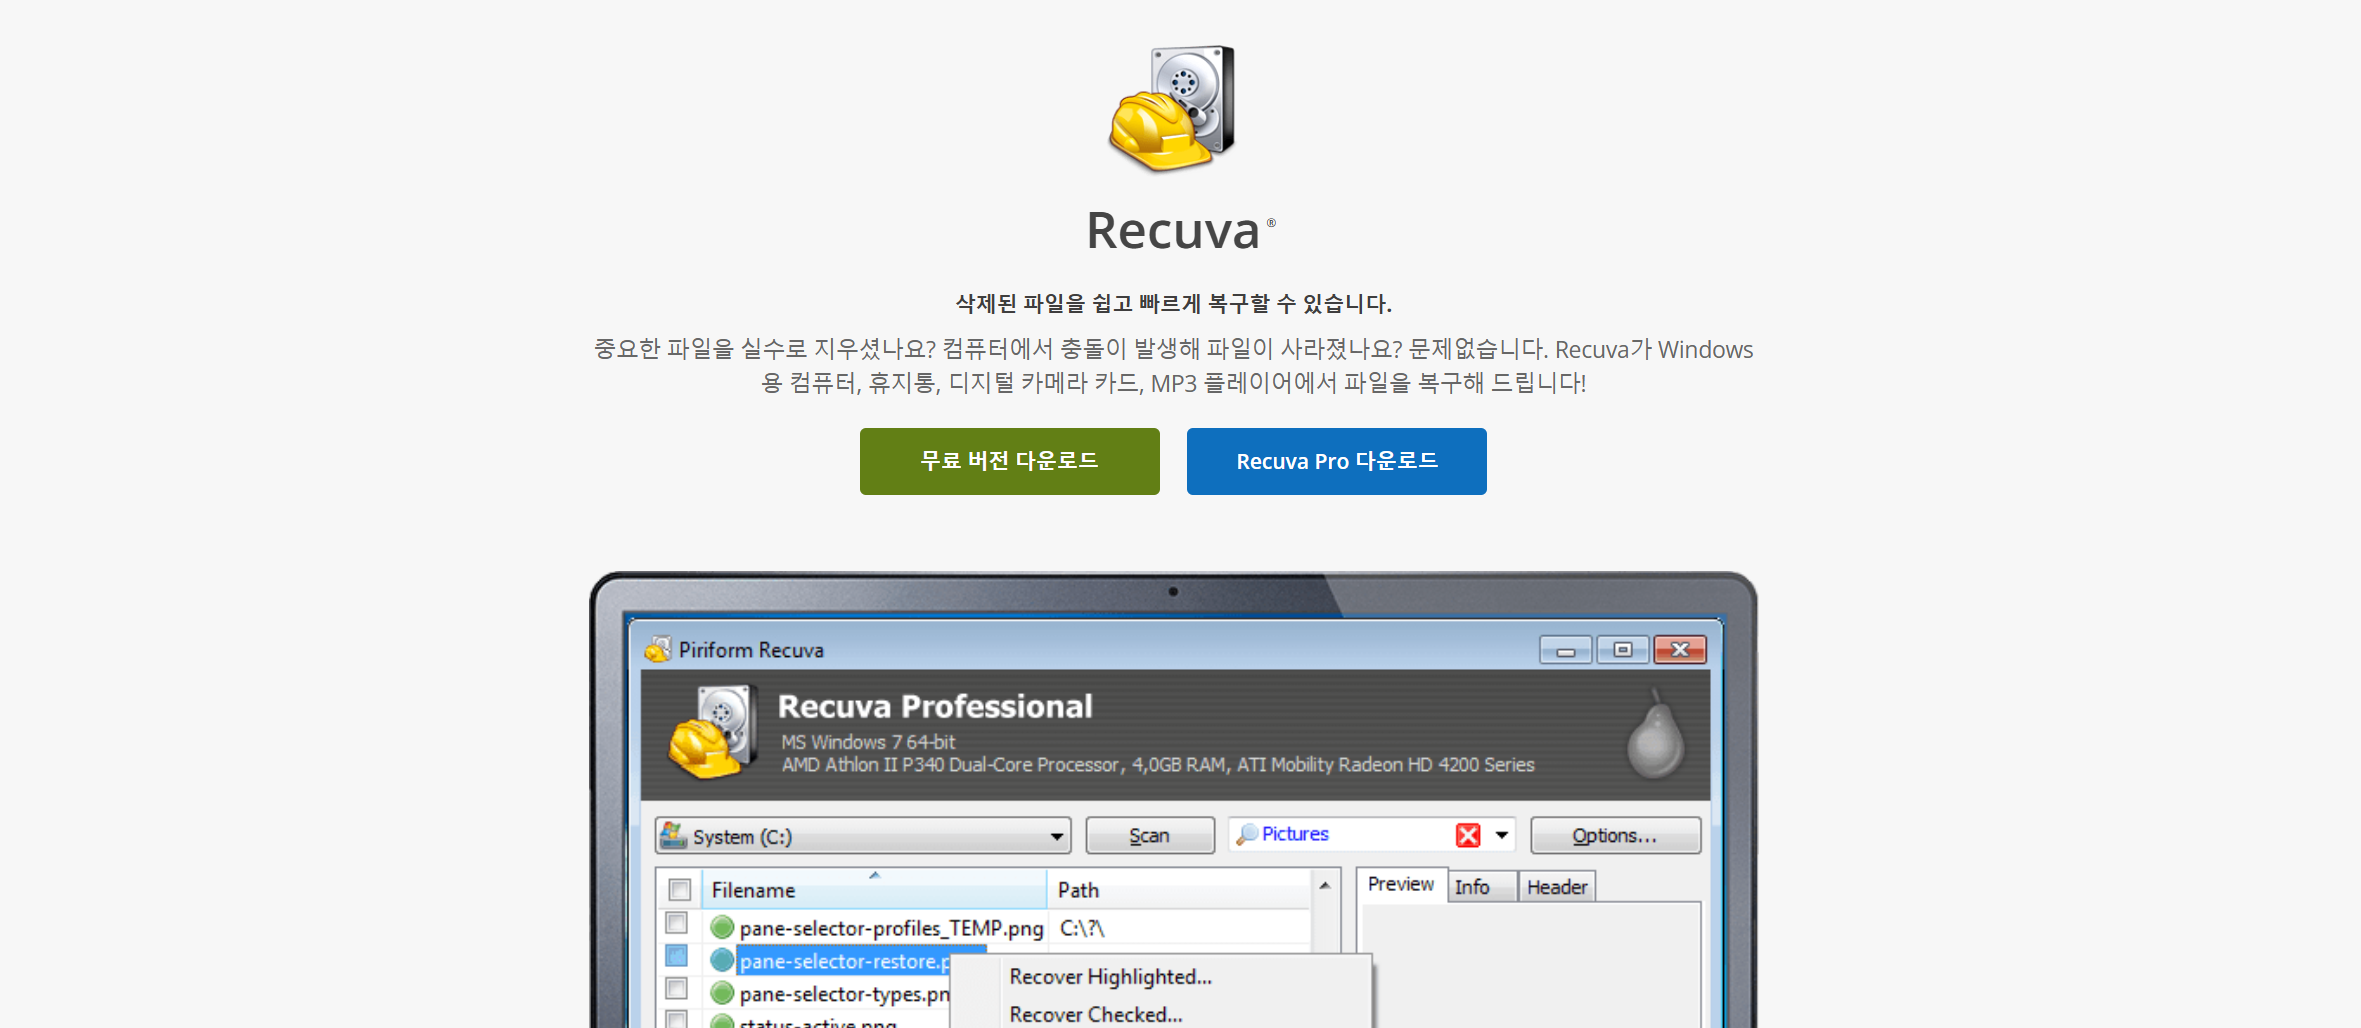
Task: Click the small Piriform Recuva title bar icon
Action: tap(658, 650)
